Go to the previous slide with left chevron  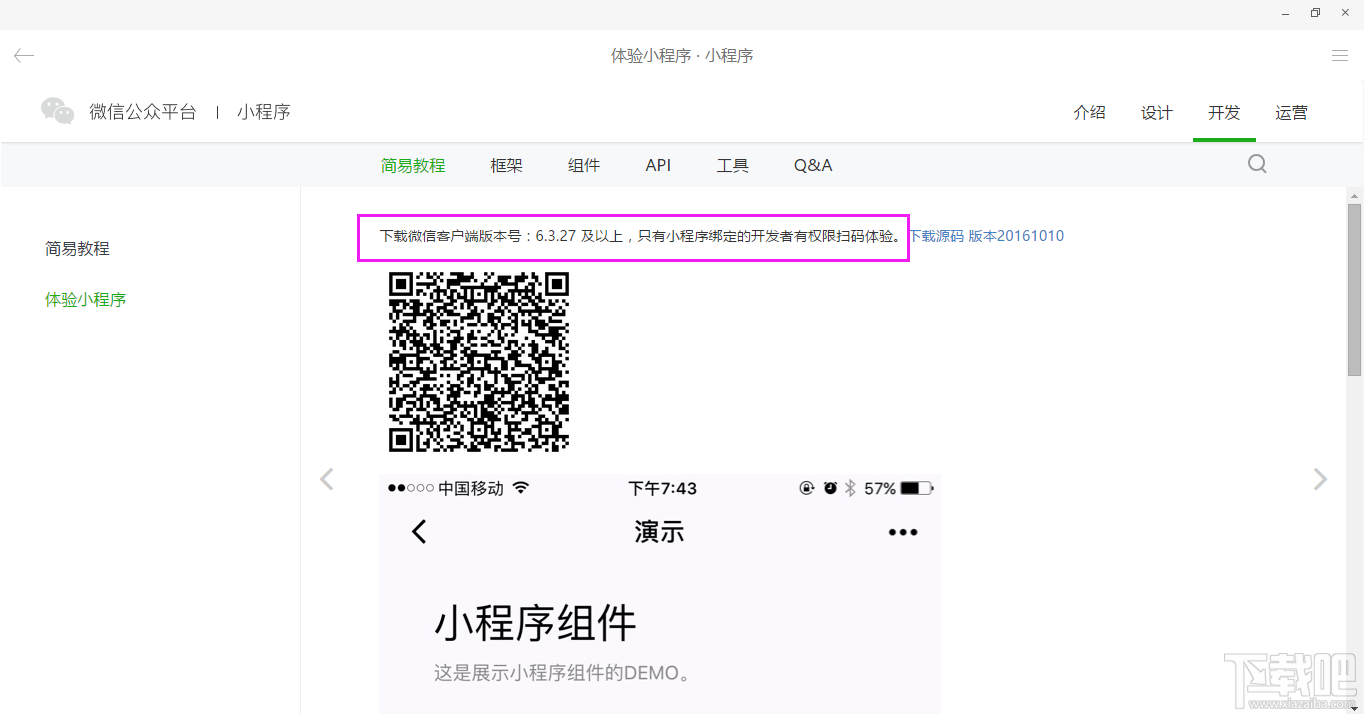(x=327, y=479)
